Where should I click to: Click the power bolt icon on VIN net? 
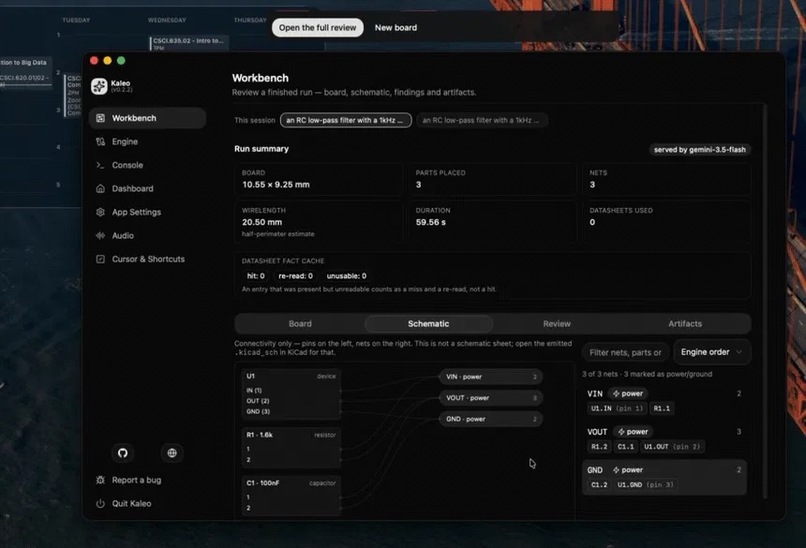[x=616, y=393]
